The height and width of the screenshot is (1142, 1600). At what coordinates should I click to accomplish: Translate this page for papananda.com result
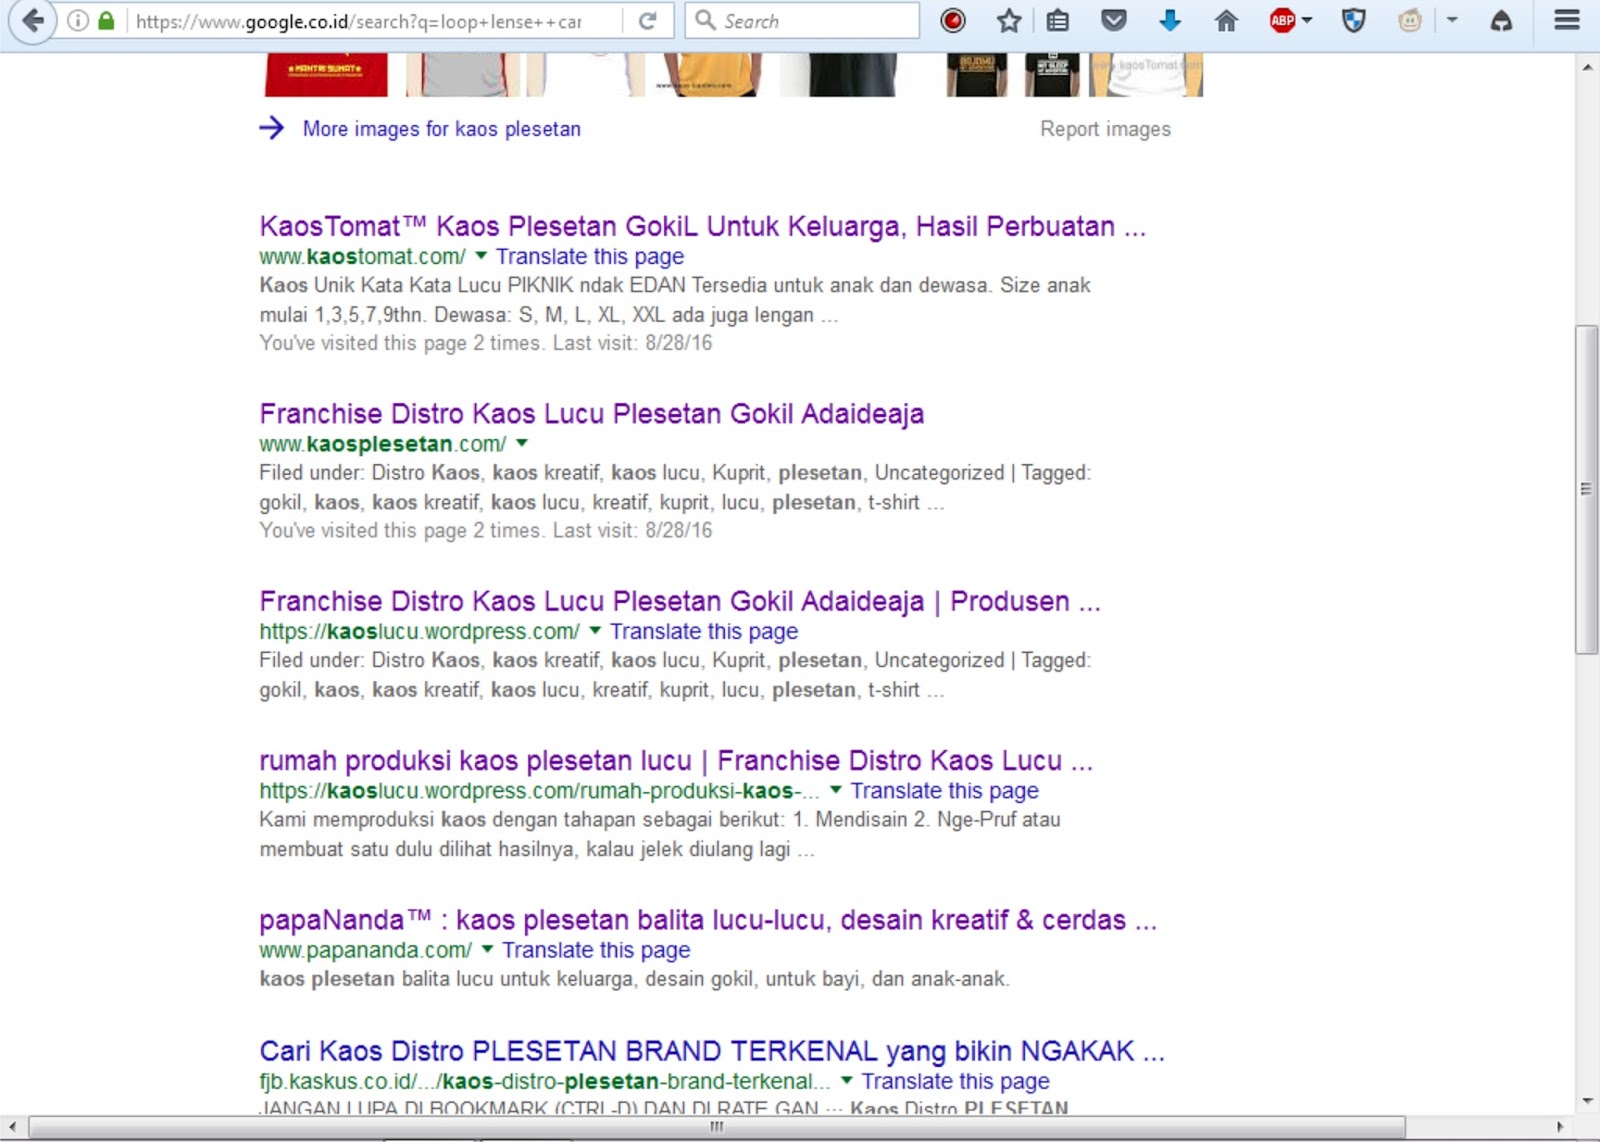tap(596, 950)
